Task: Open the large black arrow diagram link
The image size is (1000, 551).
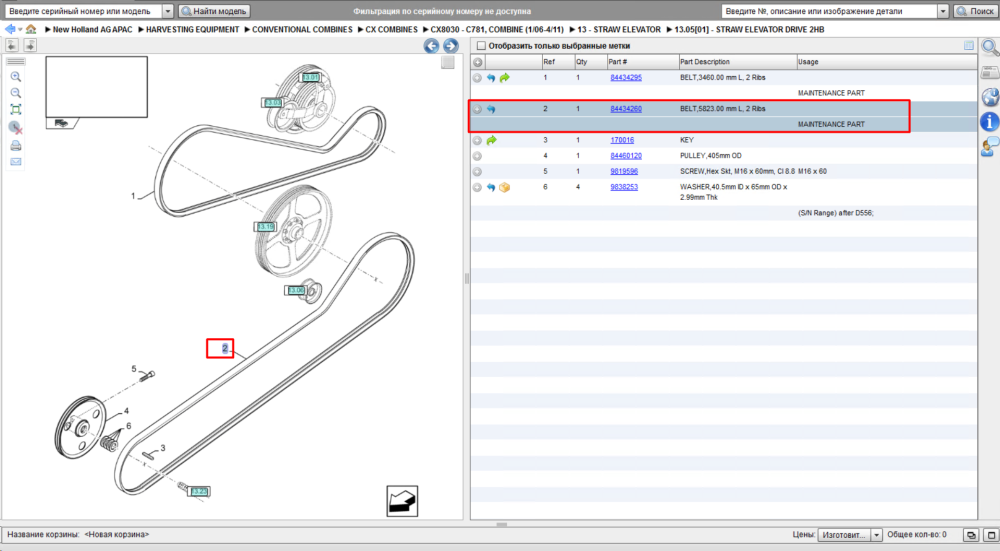Action: click(402, 501)
